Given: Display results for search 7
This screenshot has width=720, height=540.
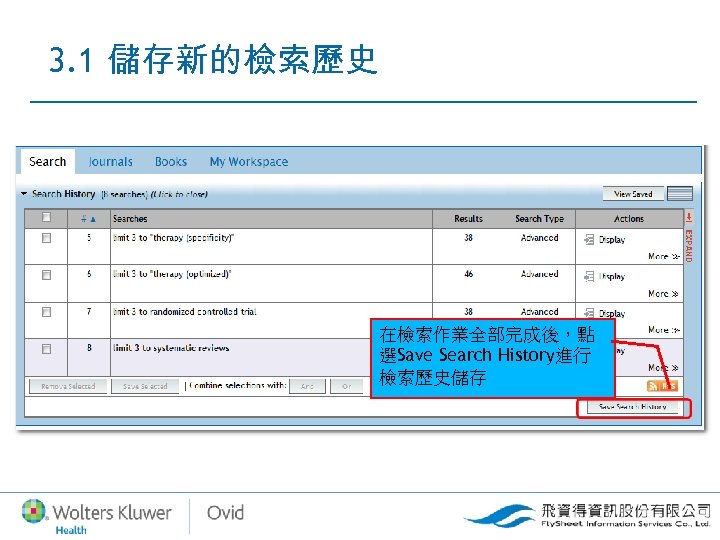Looking at the screenshot, I should click(x=612, y=314).
